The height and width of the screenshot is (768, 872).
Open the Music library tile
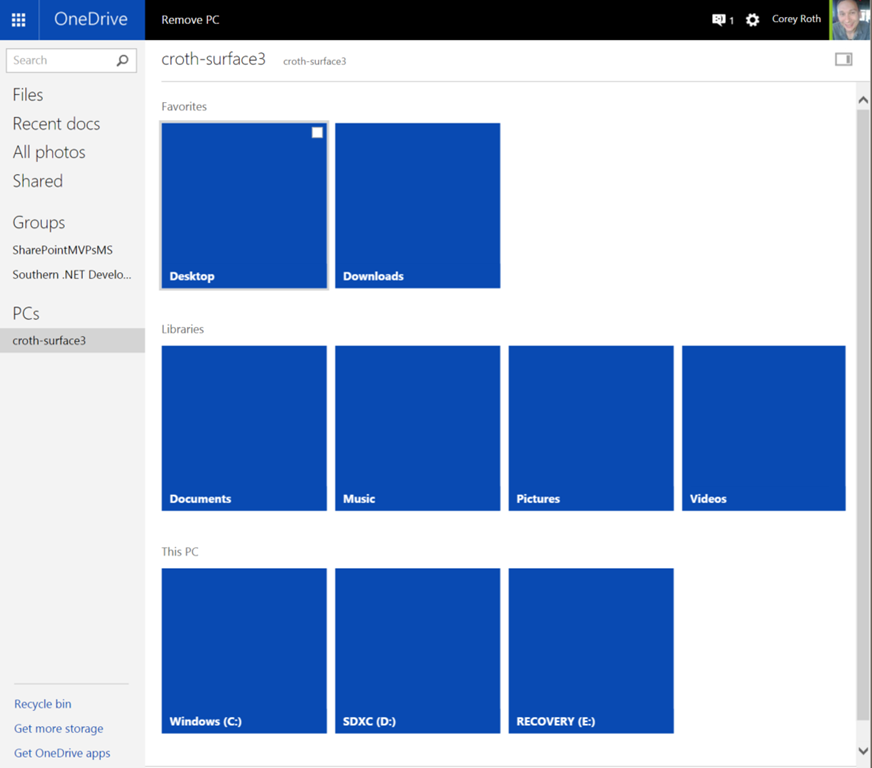[x=418, y=428]
